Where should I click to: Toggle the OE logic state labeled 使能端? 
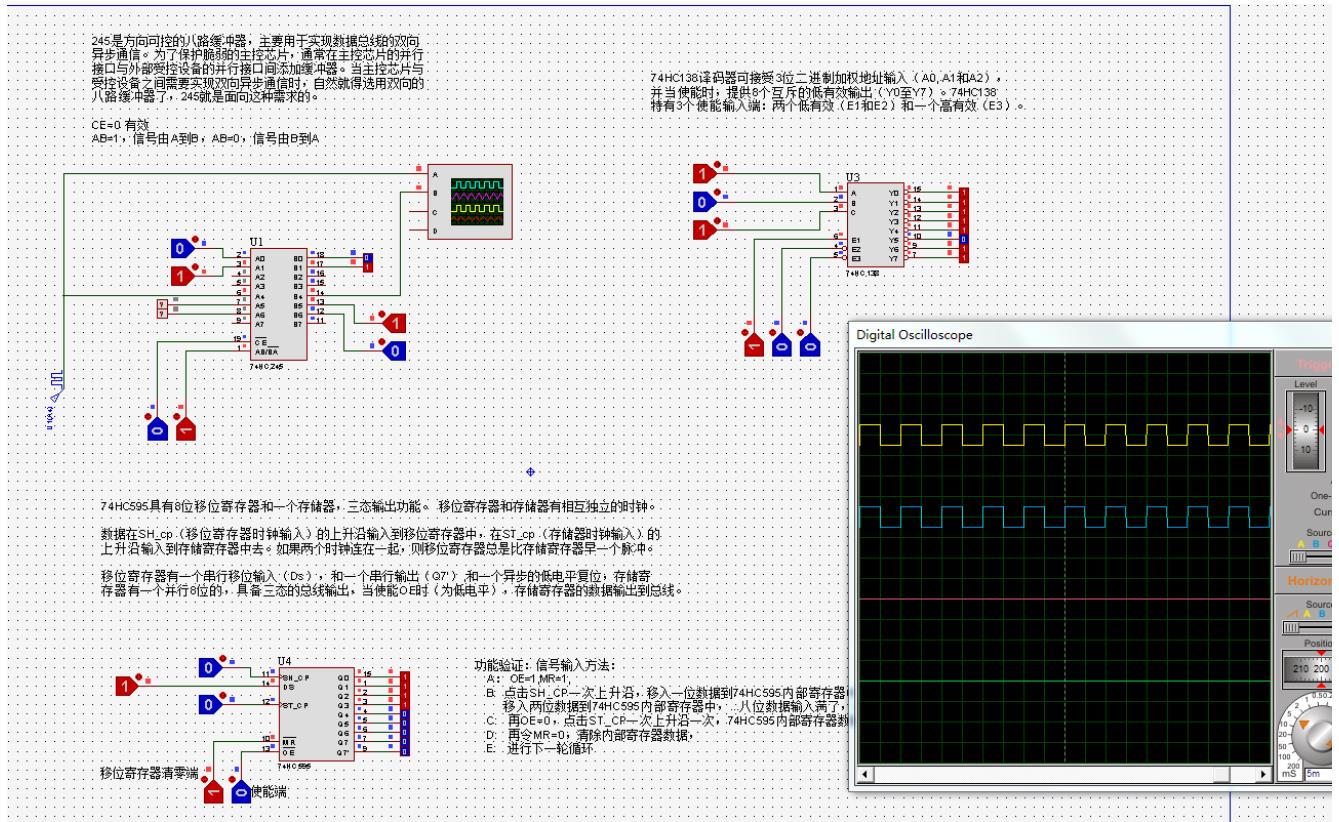coord(240,792)
